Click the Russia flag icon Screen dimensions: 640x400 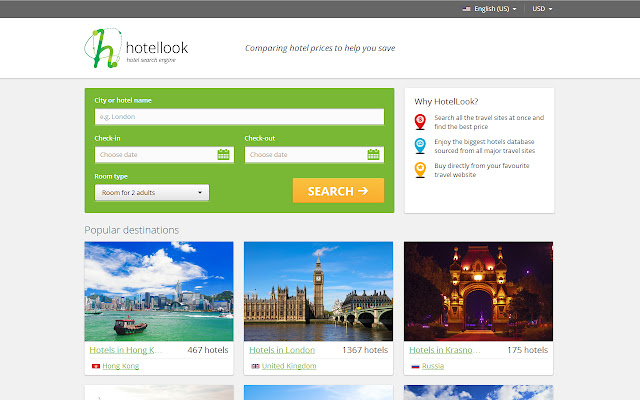point(416,366)
